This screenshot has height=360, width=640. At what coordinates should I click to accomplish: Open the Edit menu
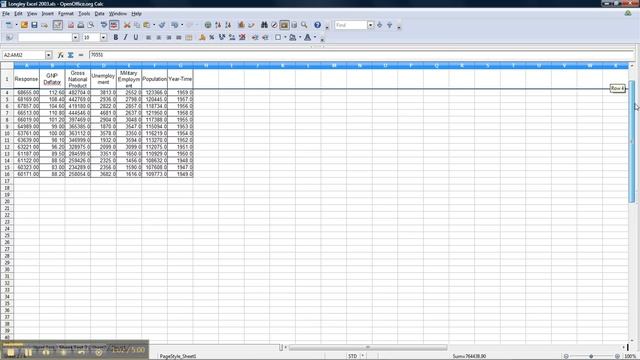point(18,13)
